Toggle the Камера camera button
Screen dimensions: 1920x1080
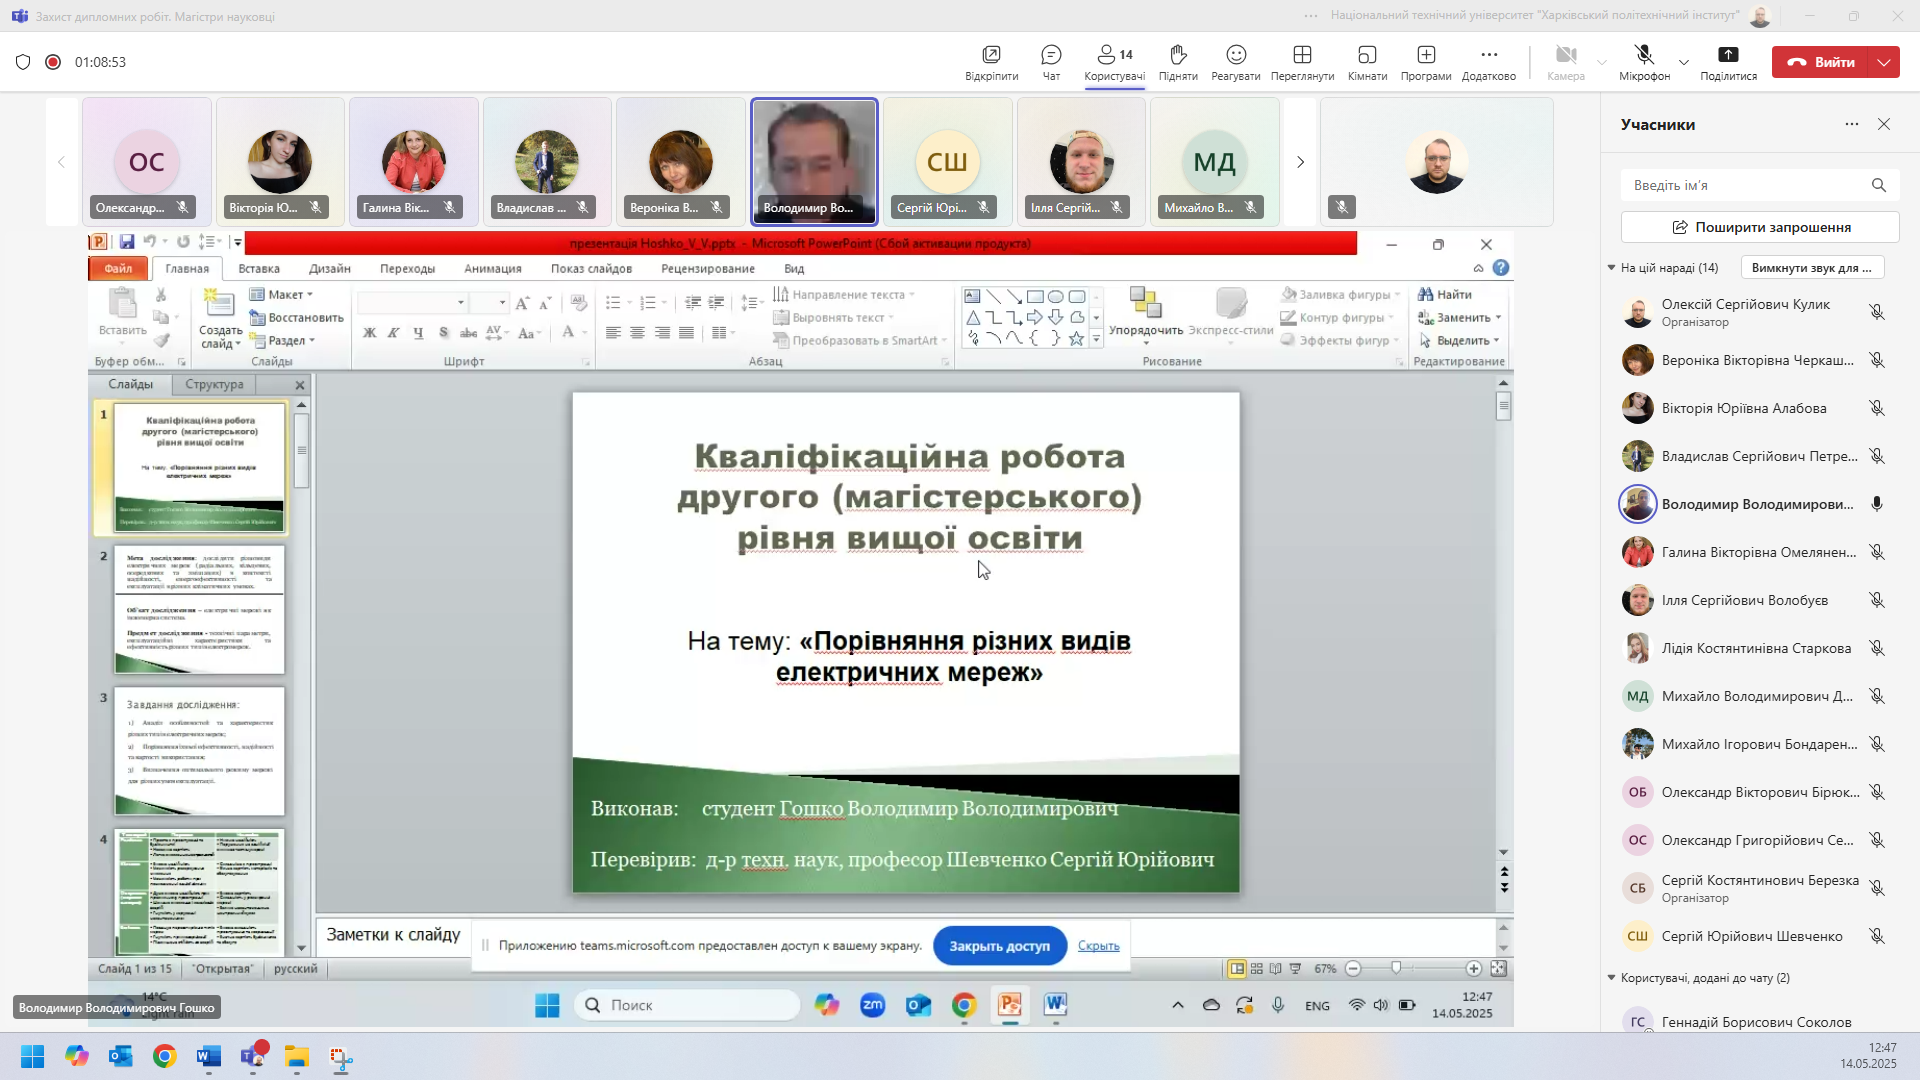coord(1566,62)
